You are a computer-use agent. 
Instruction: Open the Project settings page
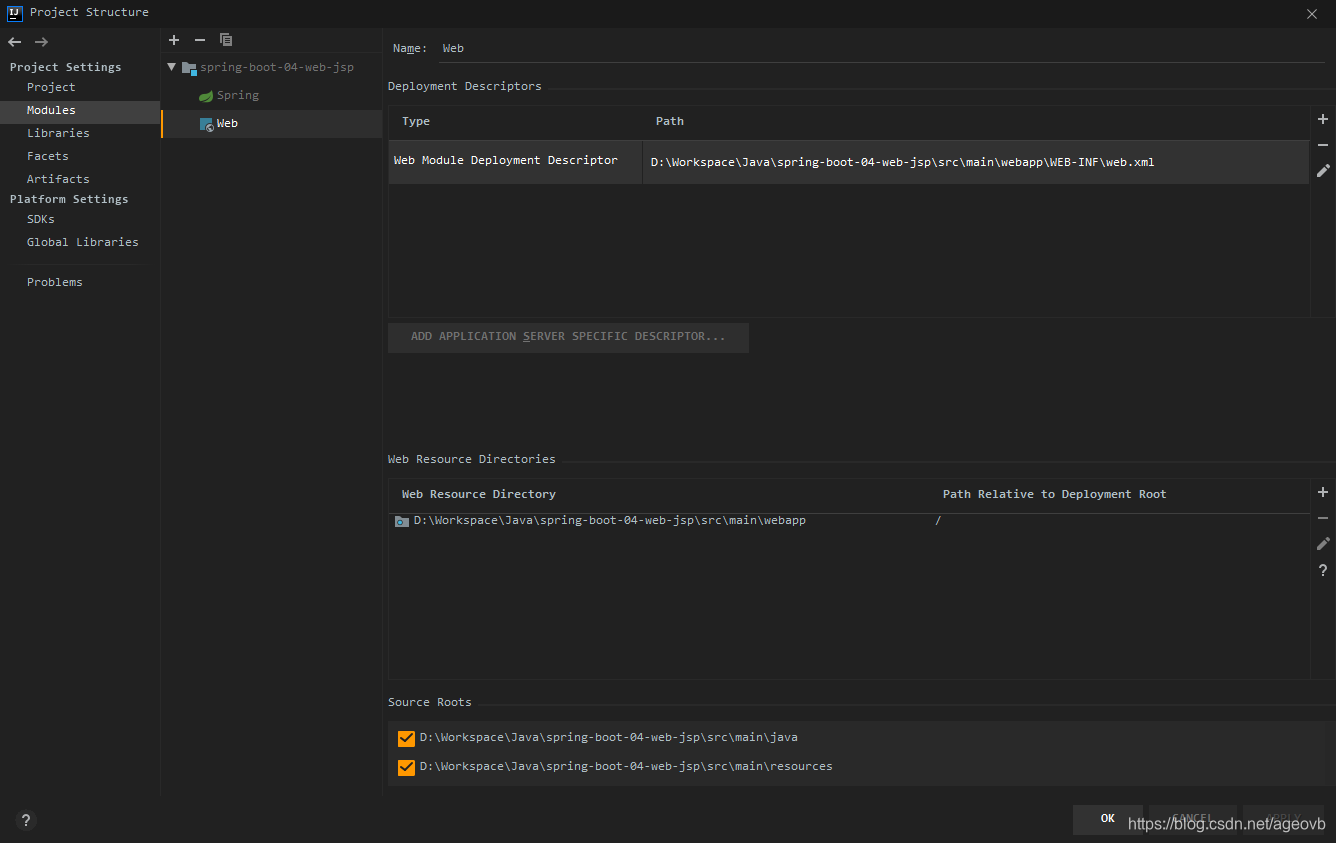pos(51,87)
